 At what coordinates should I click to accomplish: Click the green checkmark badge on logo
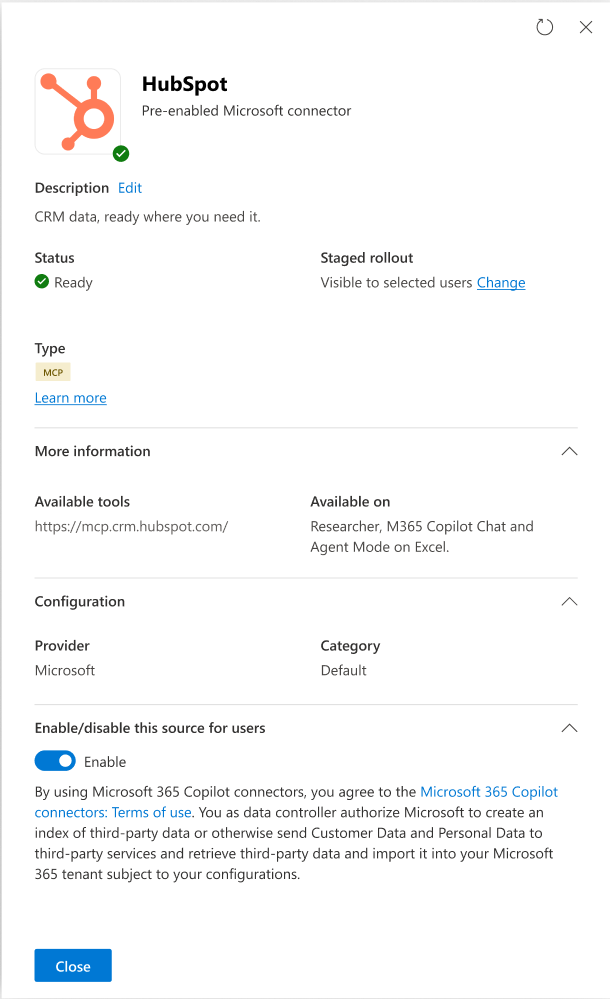point(121,153)
